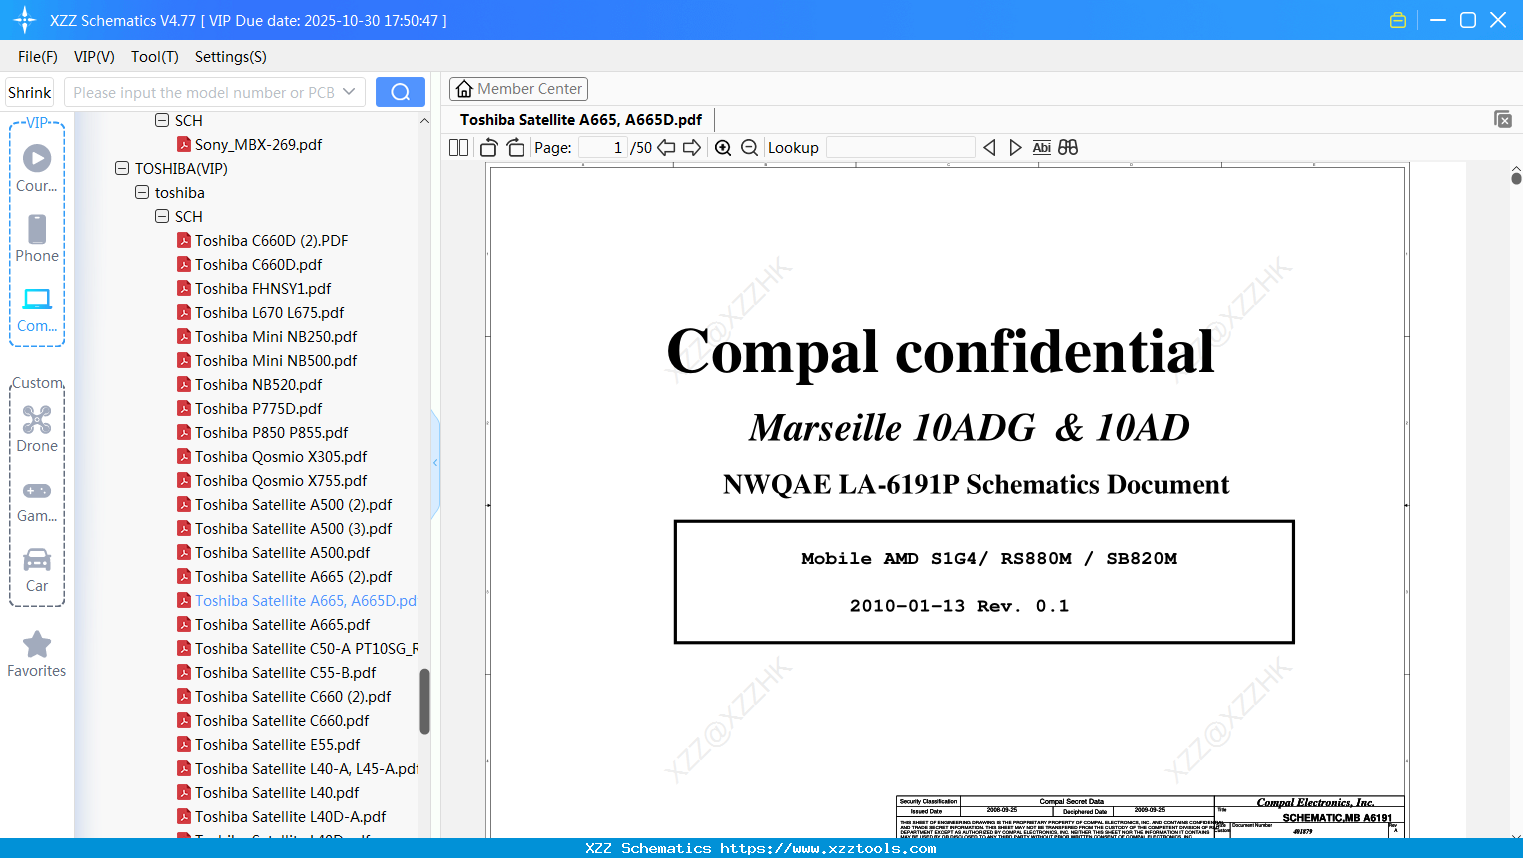1523x858 pixels.
Task: Open the Tool(T) menu
Action: [155, 57]
